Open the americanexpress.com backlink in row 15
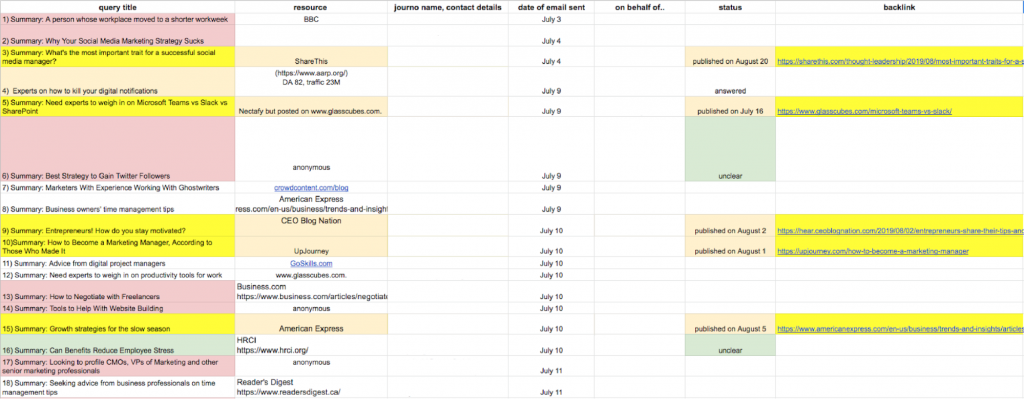The image size is (1024, 399). (900, 329)
